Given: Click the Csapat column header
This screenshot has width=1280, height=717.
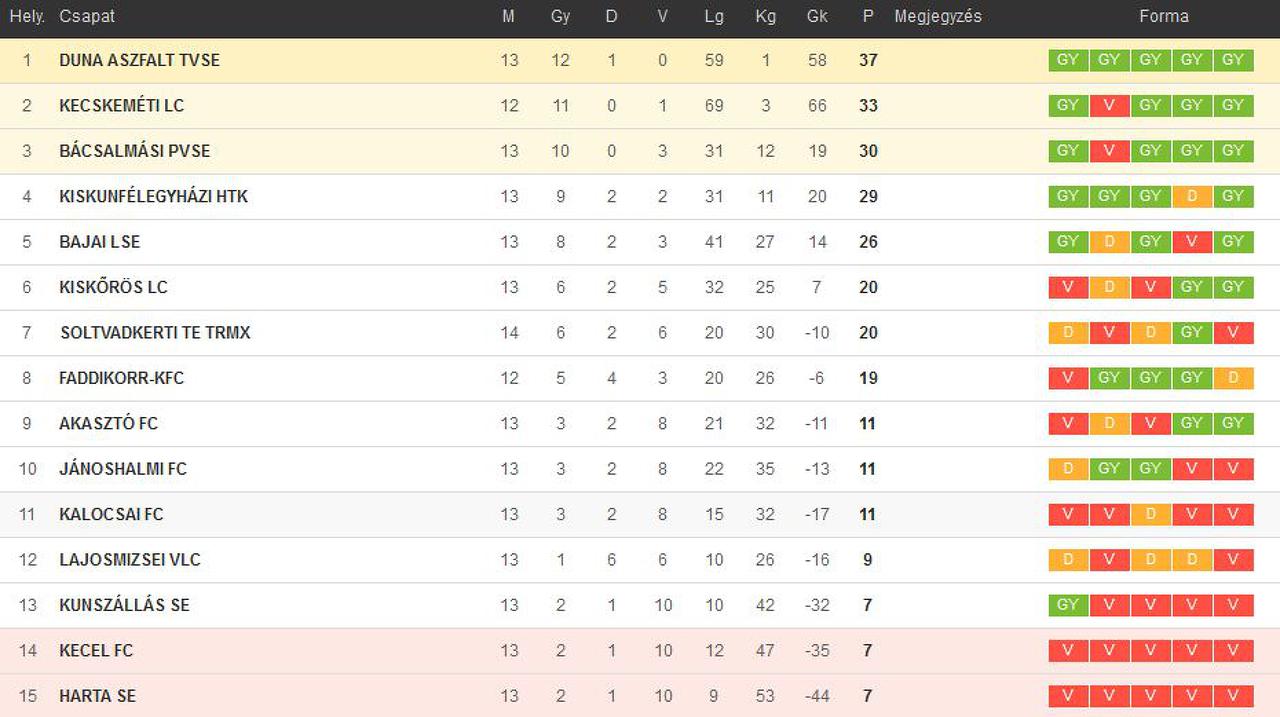Looking at the screenshot, I should 87,16.
